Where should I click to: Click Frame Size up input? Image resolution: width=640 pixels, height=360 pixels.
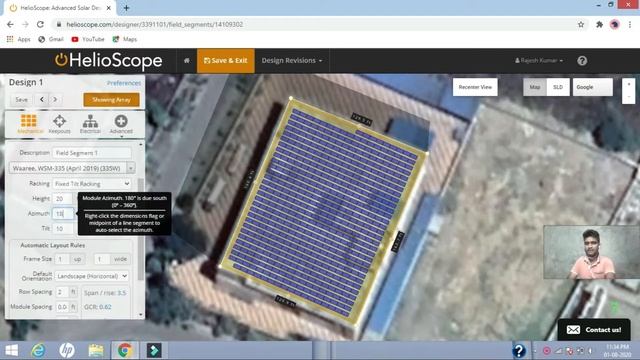(x=62, y=259)
